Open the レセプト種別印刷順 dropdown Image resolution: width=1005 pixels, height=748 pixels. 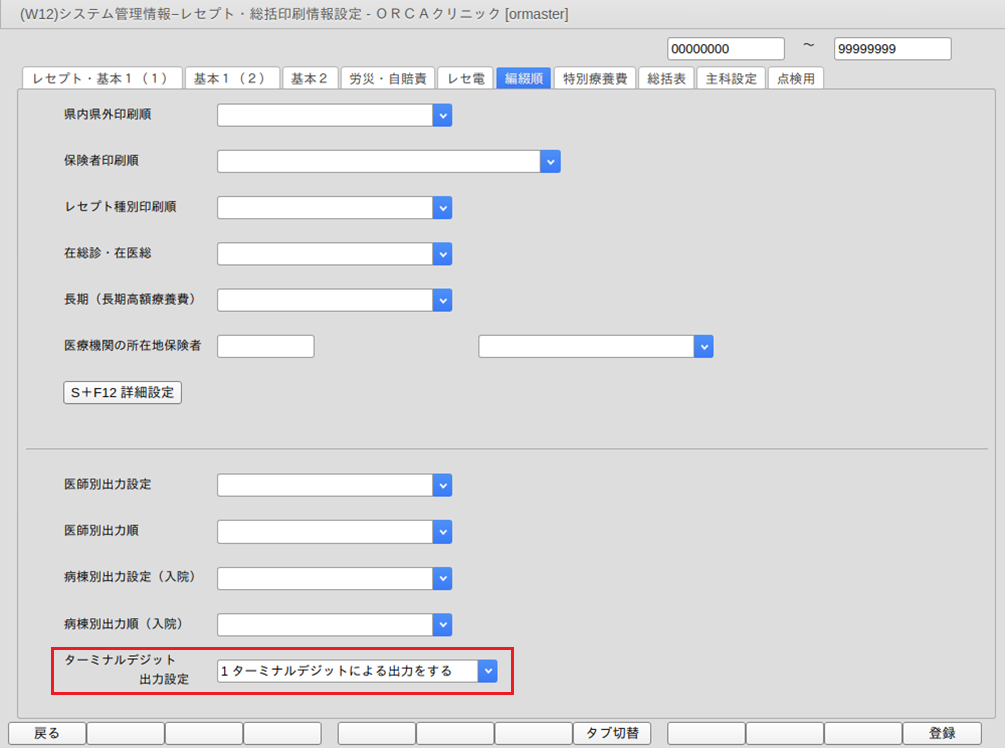(x=442, y=208)
